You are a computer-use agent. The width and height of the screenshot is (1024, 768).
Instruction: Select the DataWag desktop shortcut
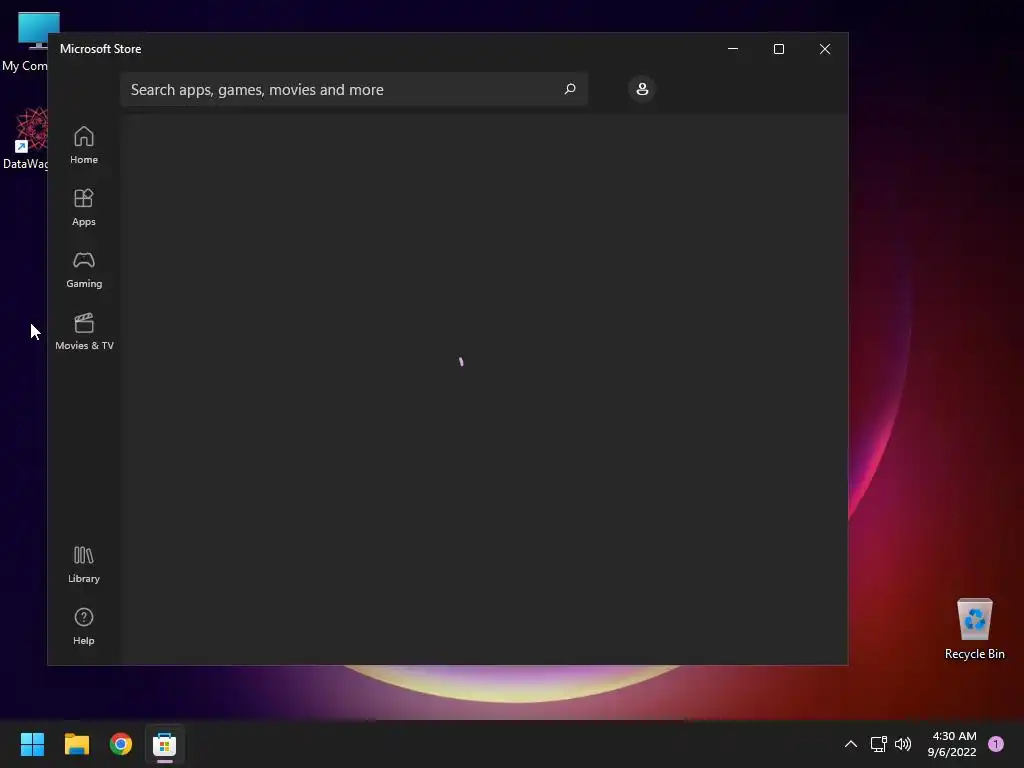[x=25, y=138]
